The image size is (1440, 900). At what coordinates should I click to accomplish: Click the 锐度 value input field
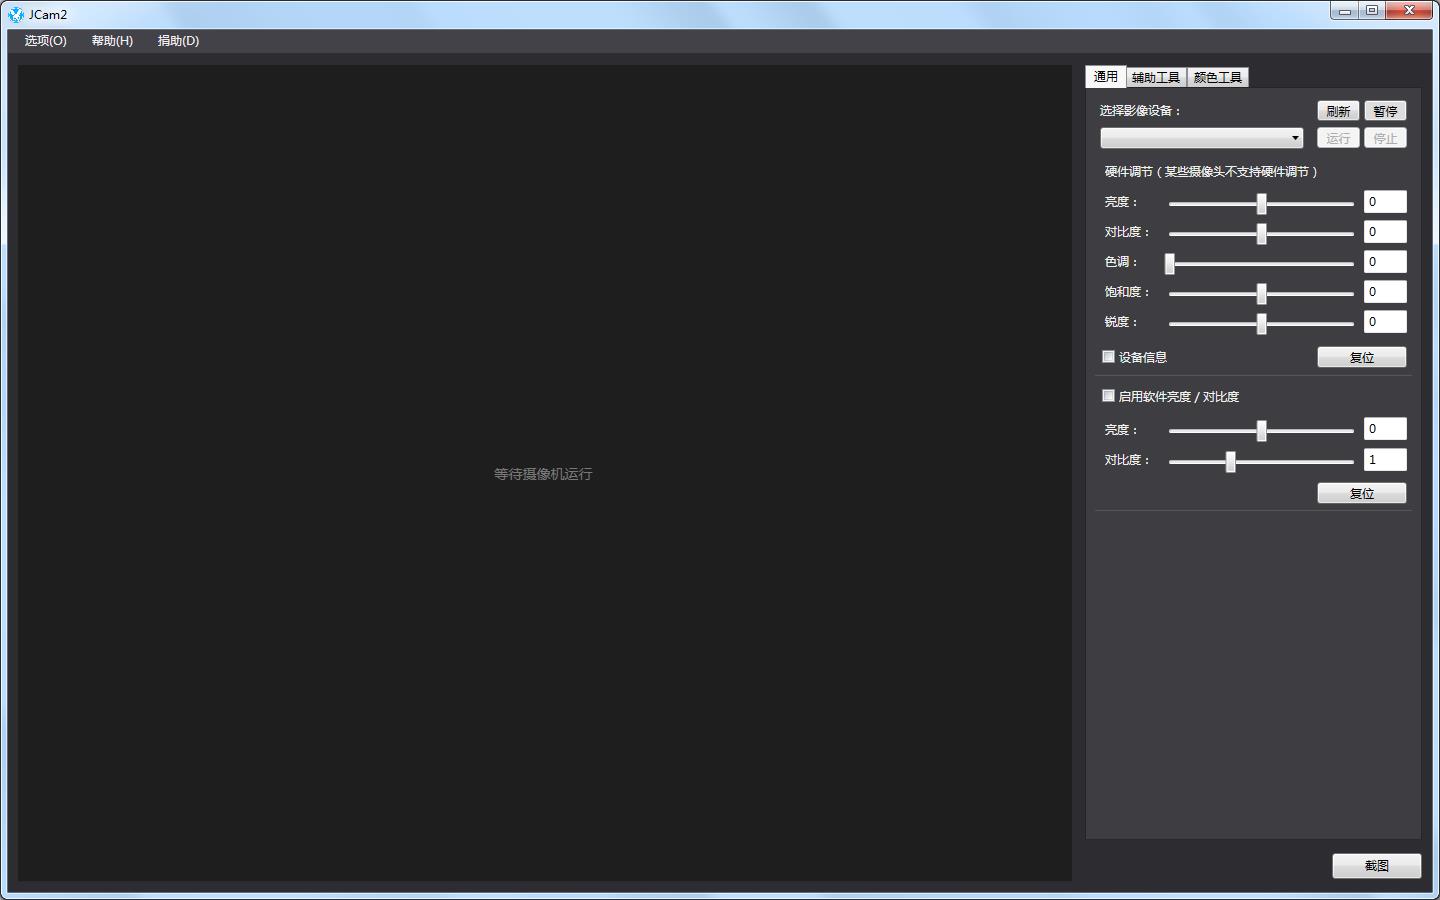coord(1385,322)
